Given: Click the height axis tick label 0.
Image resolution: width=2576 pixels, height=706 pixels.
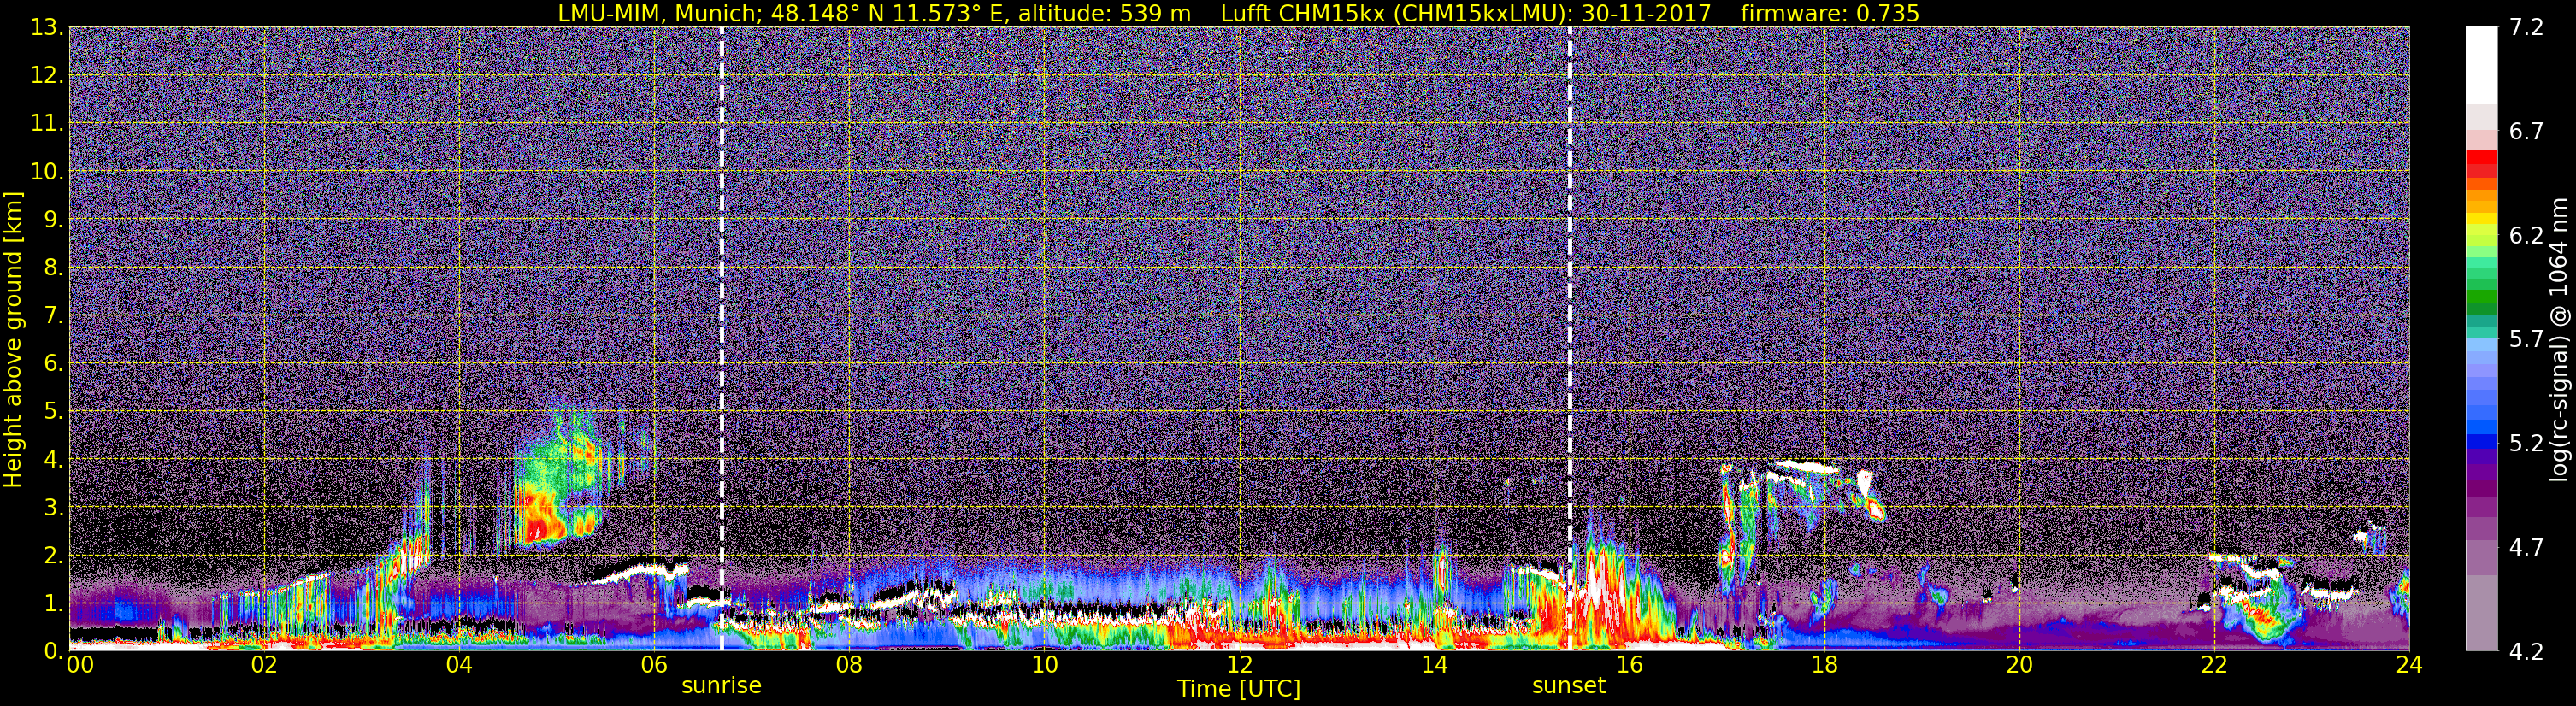Looking at the screenshot, I should [x=54, y=651].
